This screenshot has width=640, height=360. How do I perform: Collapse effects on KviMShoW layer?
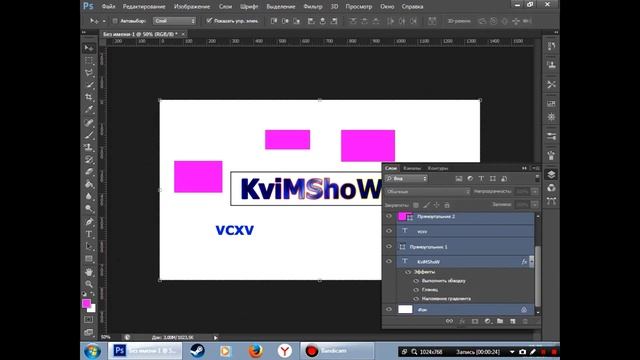coord(531,261)
